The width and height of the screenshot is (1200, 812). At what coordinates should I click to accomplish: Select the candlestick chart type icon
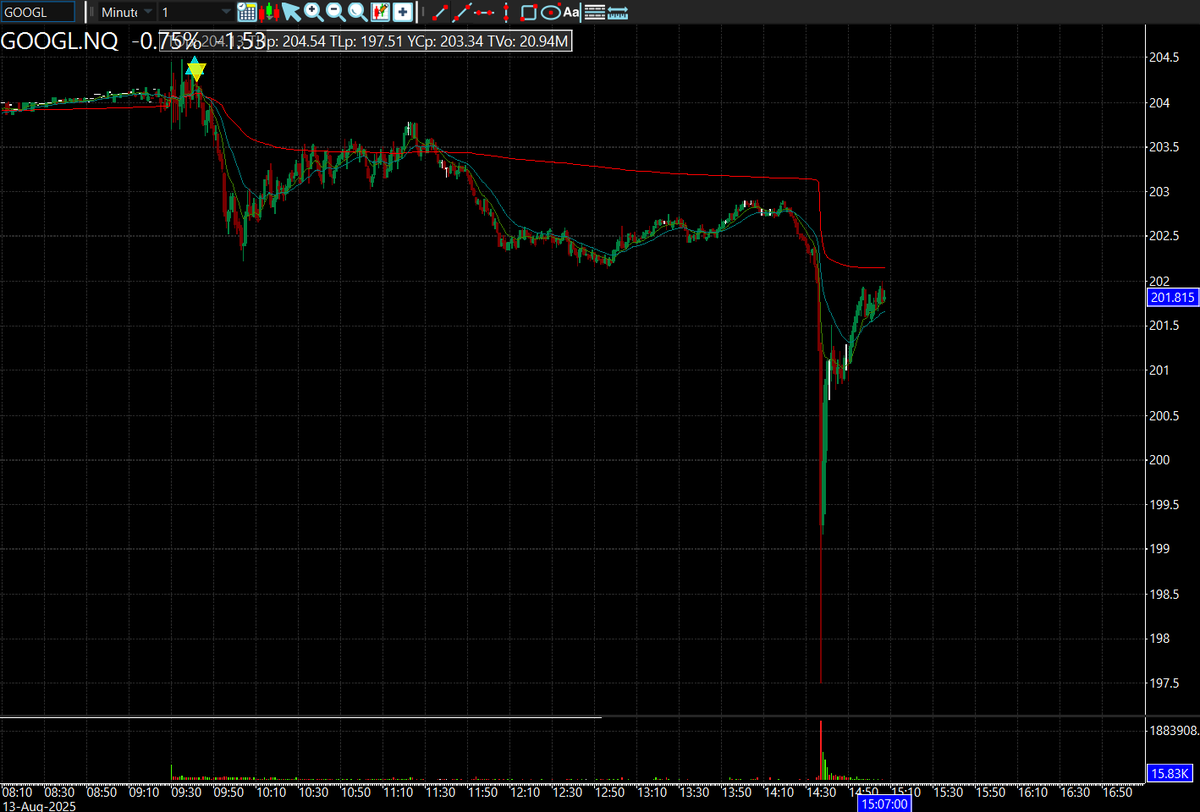tap(269, 12)
